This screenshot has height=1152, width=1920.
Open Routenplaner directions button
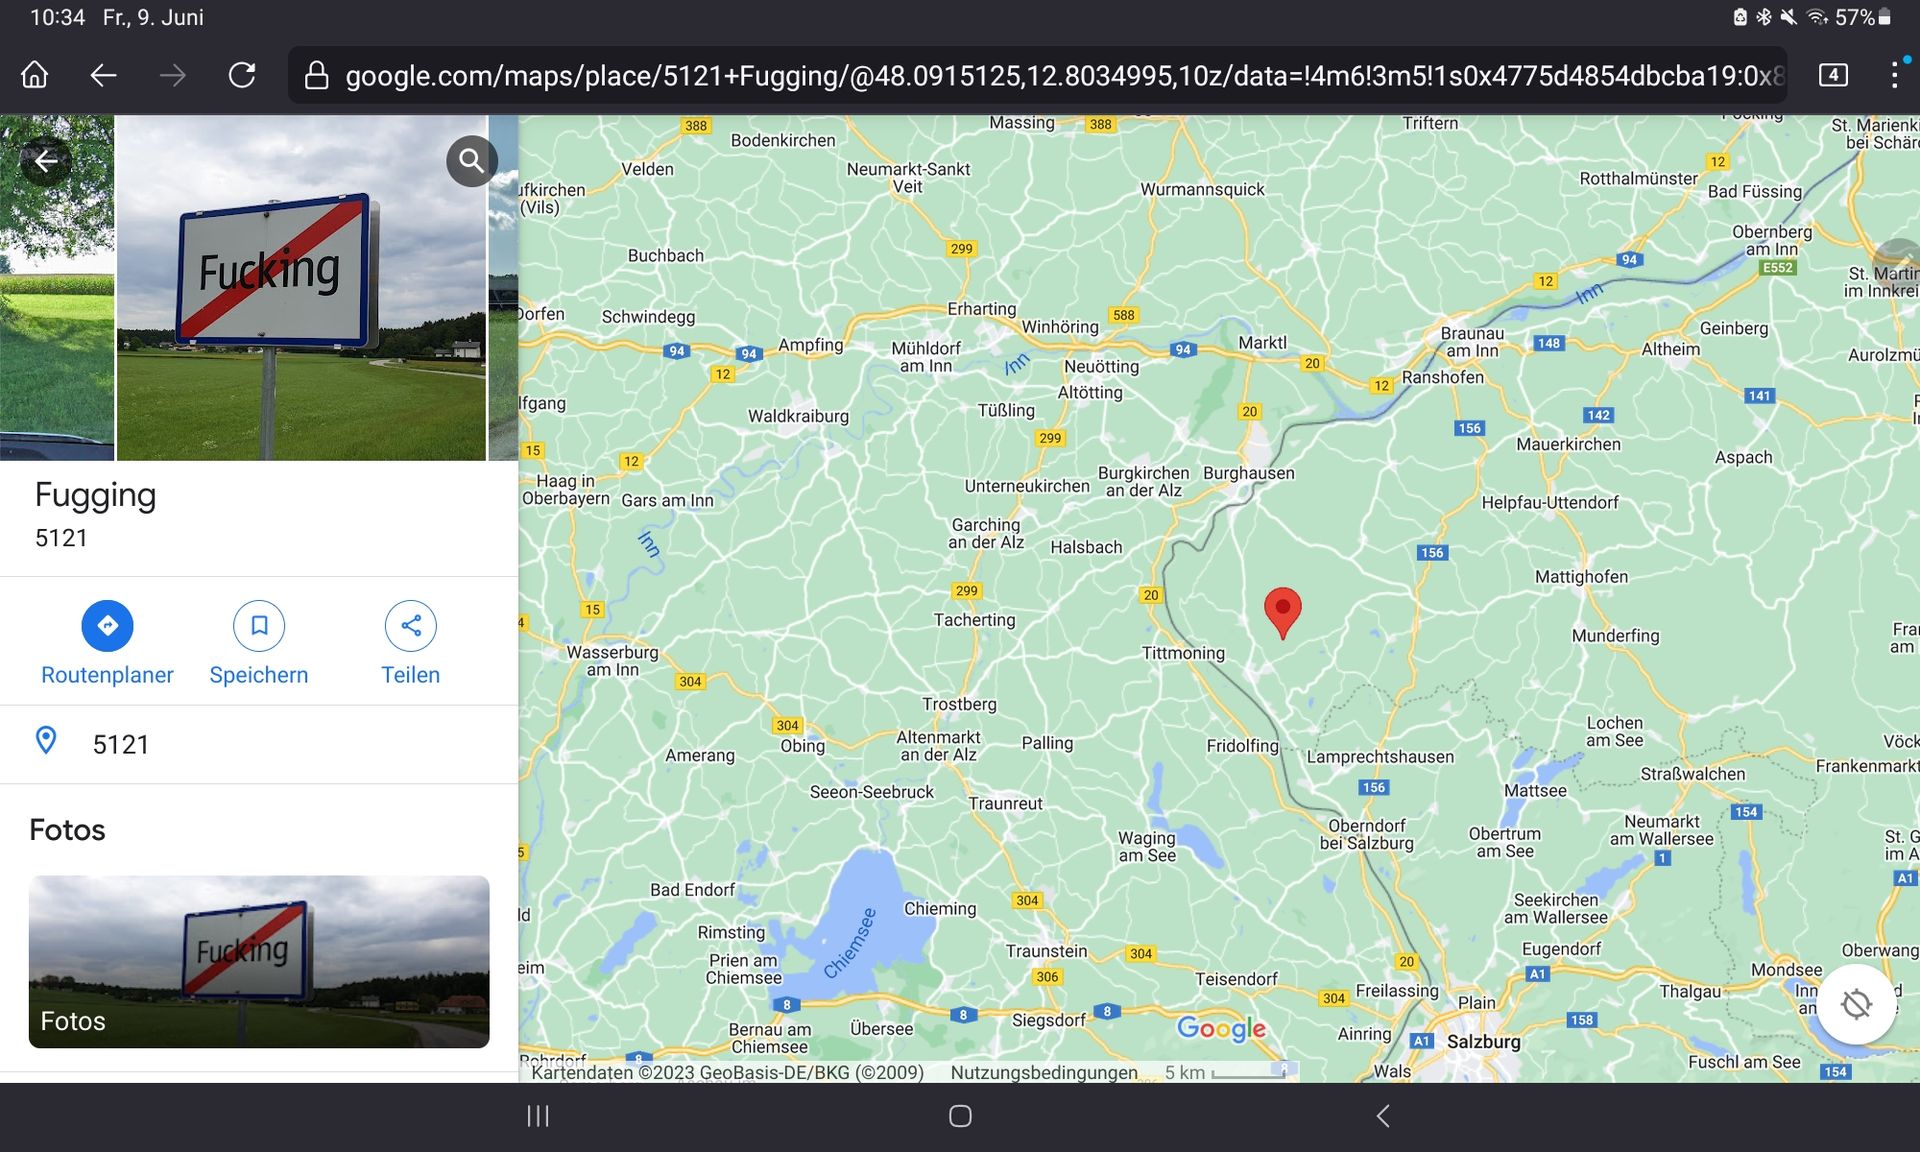107,626
